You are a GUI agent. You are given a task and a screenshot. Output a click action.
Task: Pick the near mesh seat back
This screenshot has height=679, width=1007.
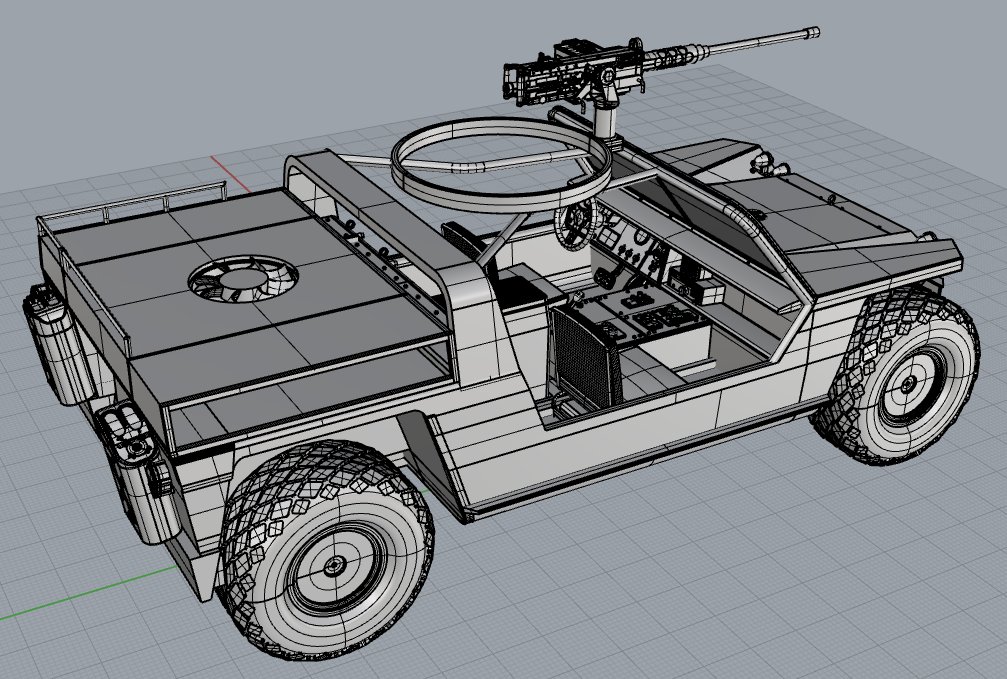pyautogui.click(x=585, y=358)
